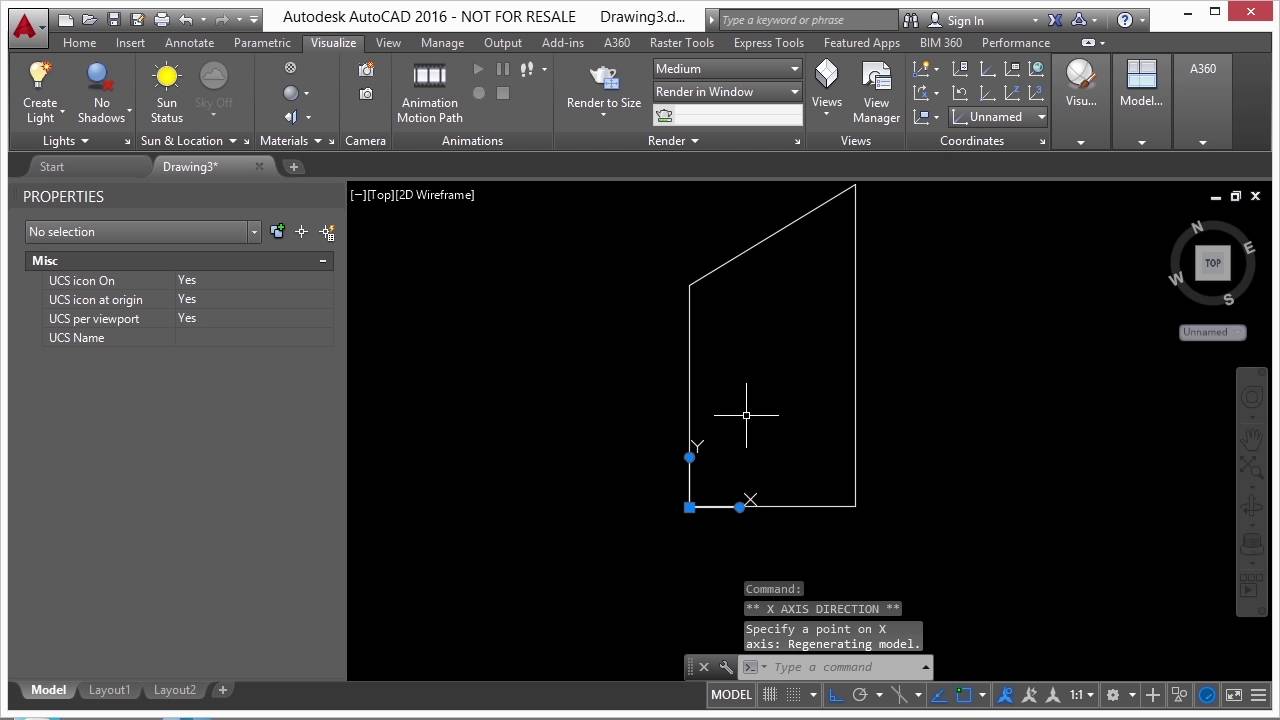This screenshot has height=720, width=1280.
Task: Open the No selection dropdown in Properties
Action: [143, 232]
